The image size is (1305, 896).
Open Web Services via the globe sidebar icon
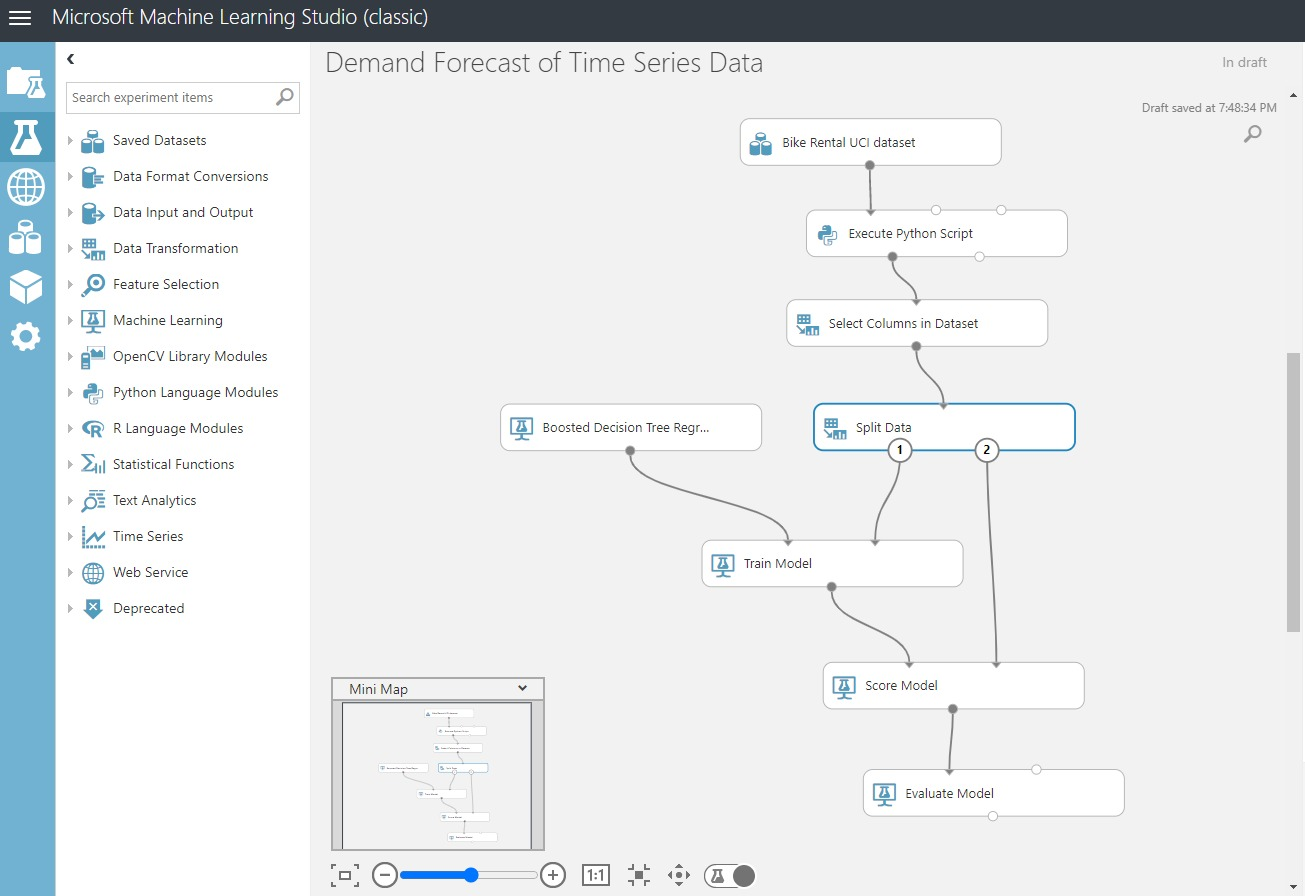[27, 187]
